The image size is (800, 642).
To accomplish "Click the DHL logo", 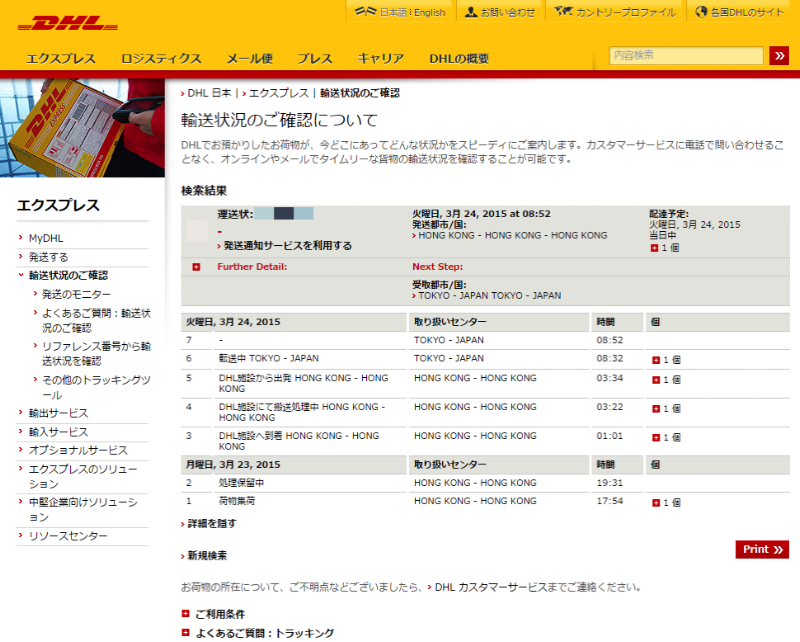I will [68, 23].
